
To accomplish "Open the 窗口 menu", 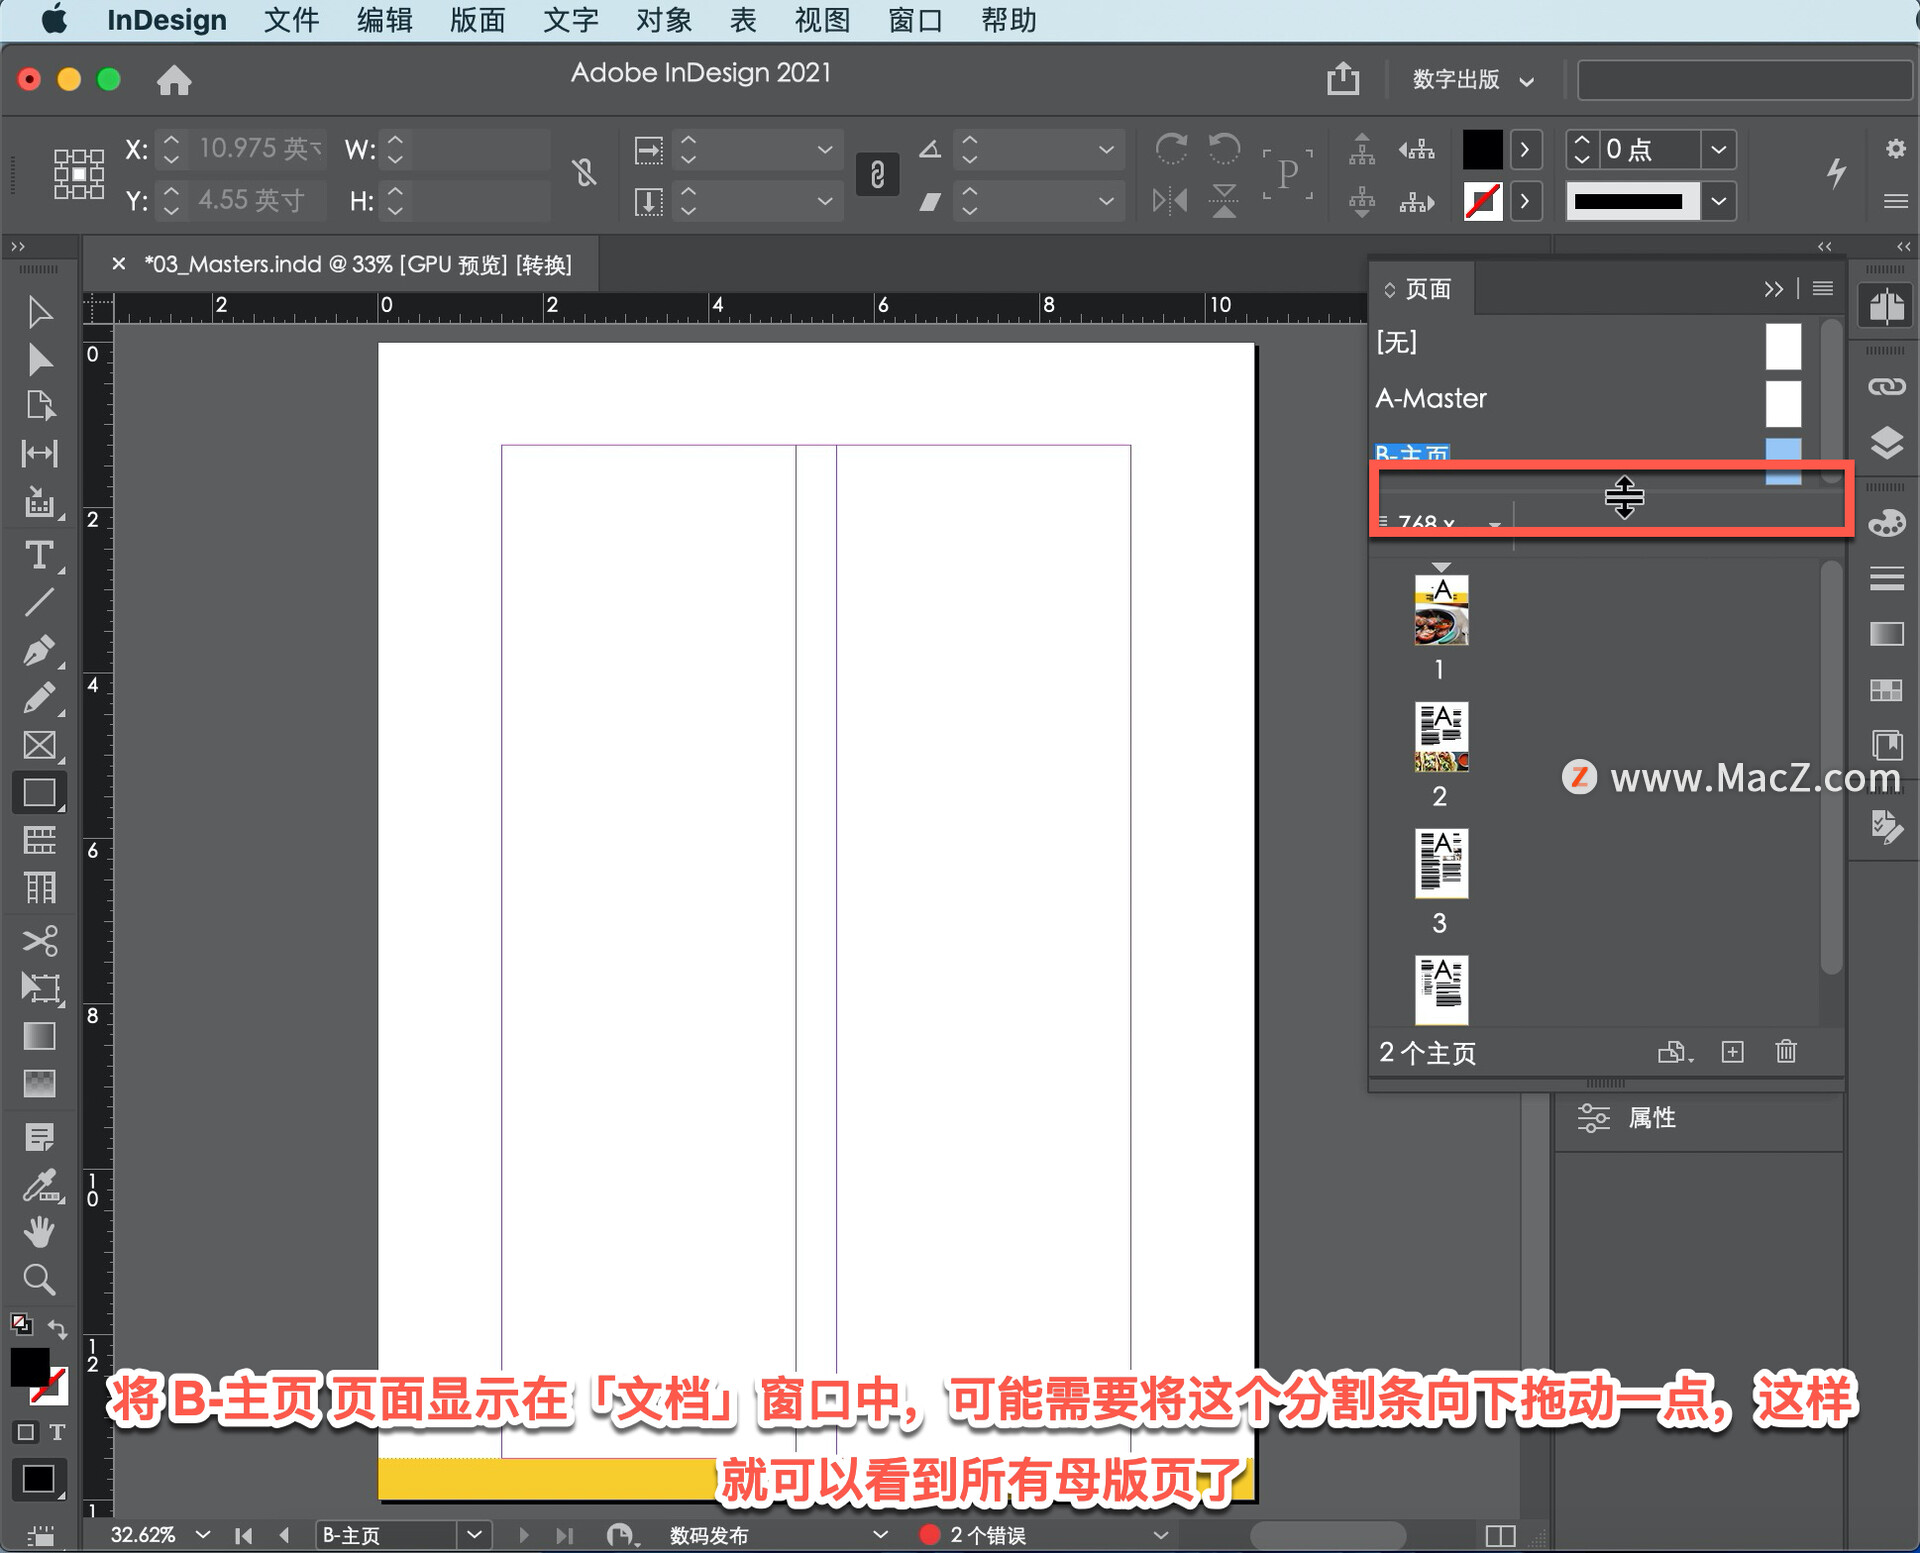I will 914,20.
